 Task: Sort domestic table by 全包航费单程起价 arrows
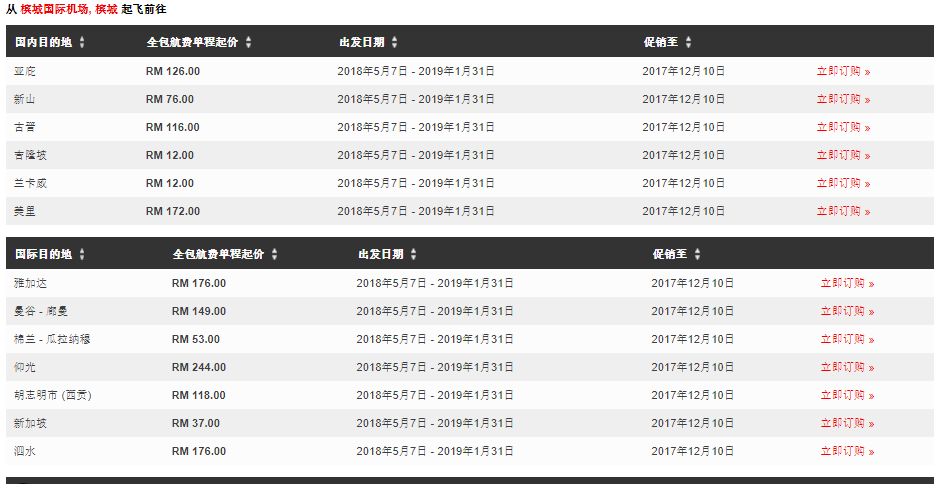coord(248,42)
